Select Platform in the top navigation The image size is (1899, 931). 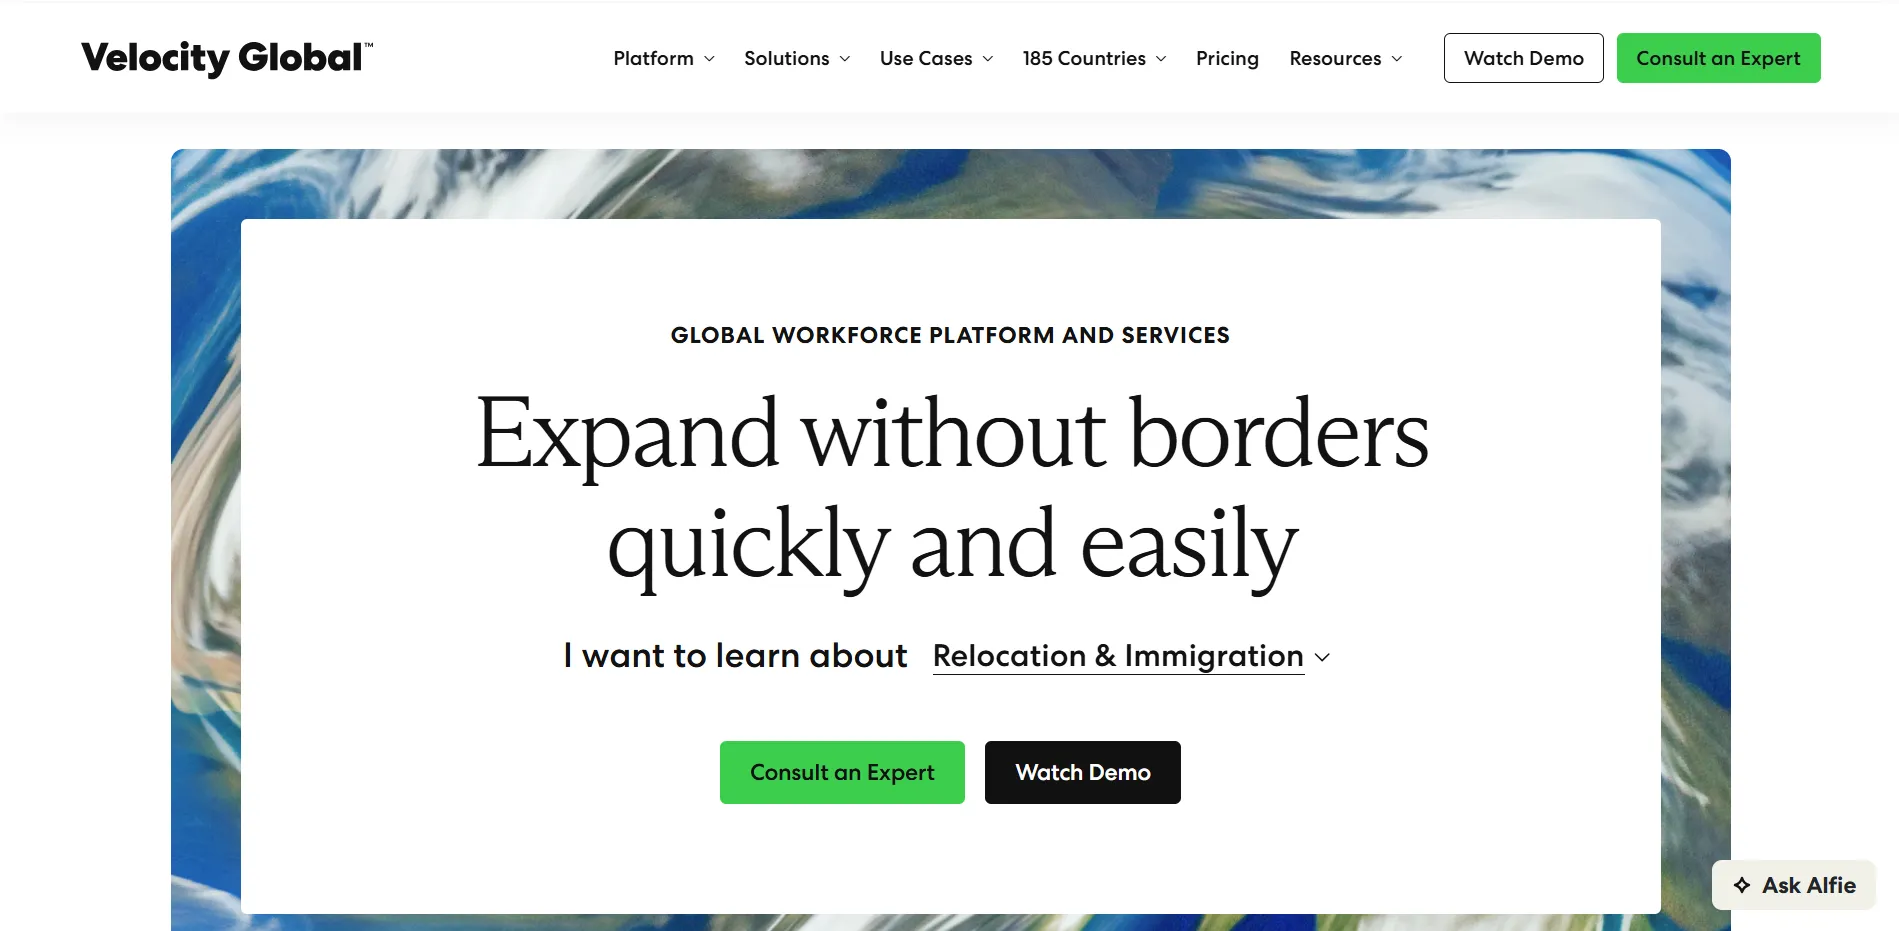tap(652, 58)
